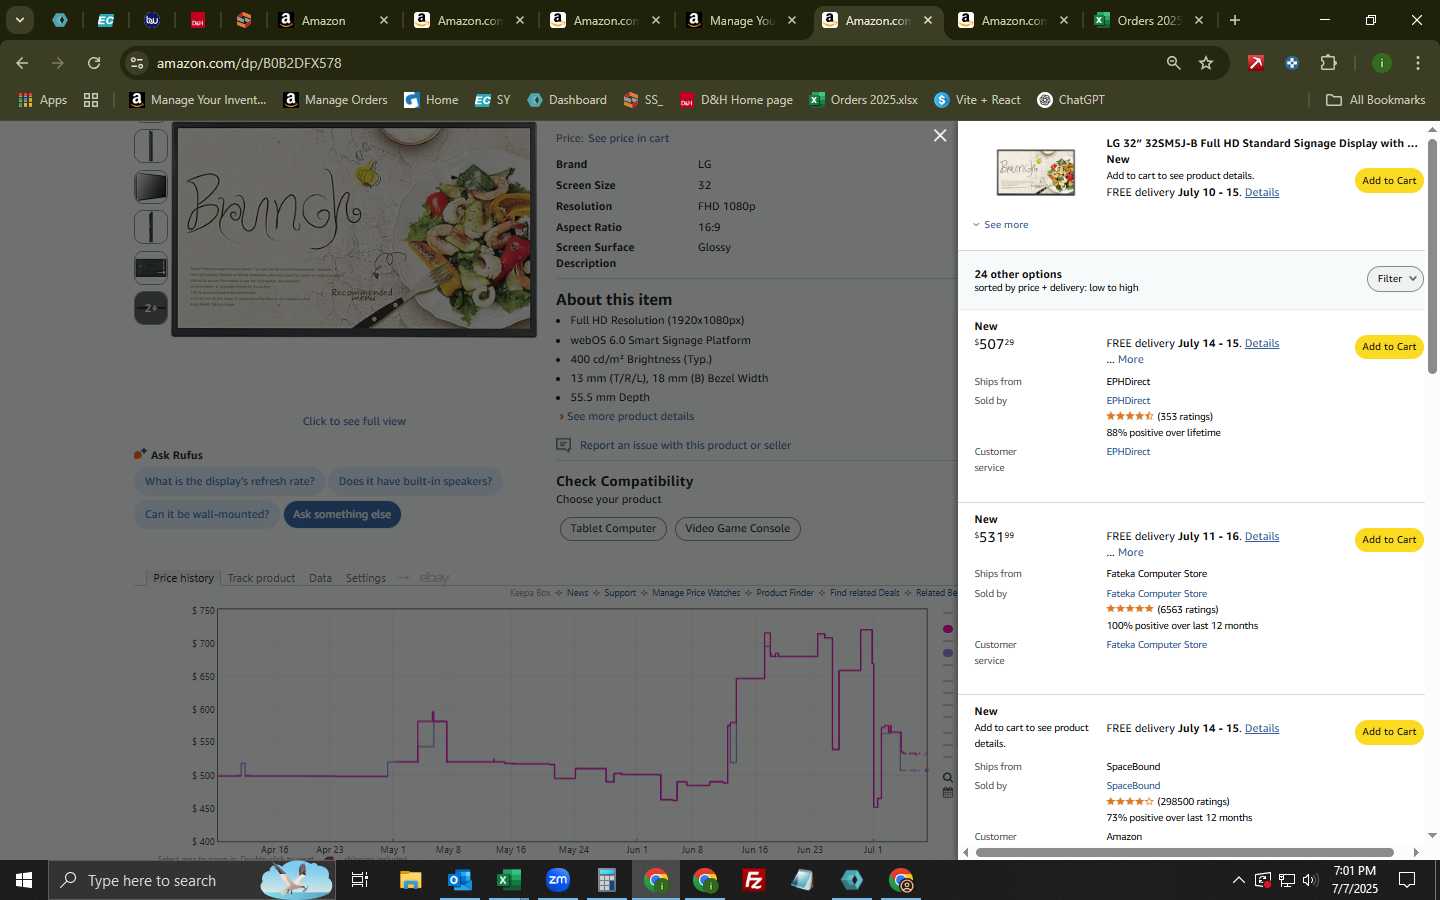Ask Rufus about the display's refresh rate
The height and width of the screenshot is (900, 1440).
pos(230,482)
